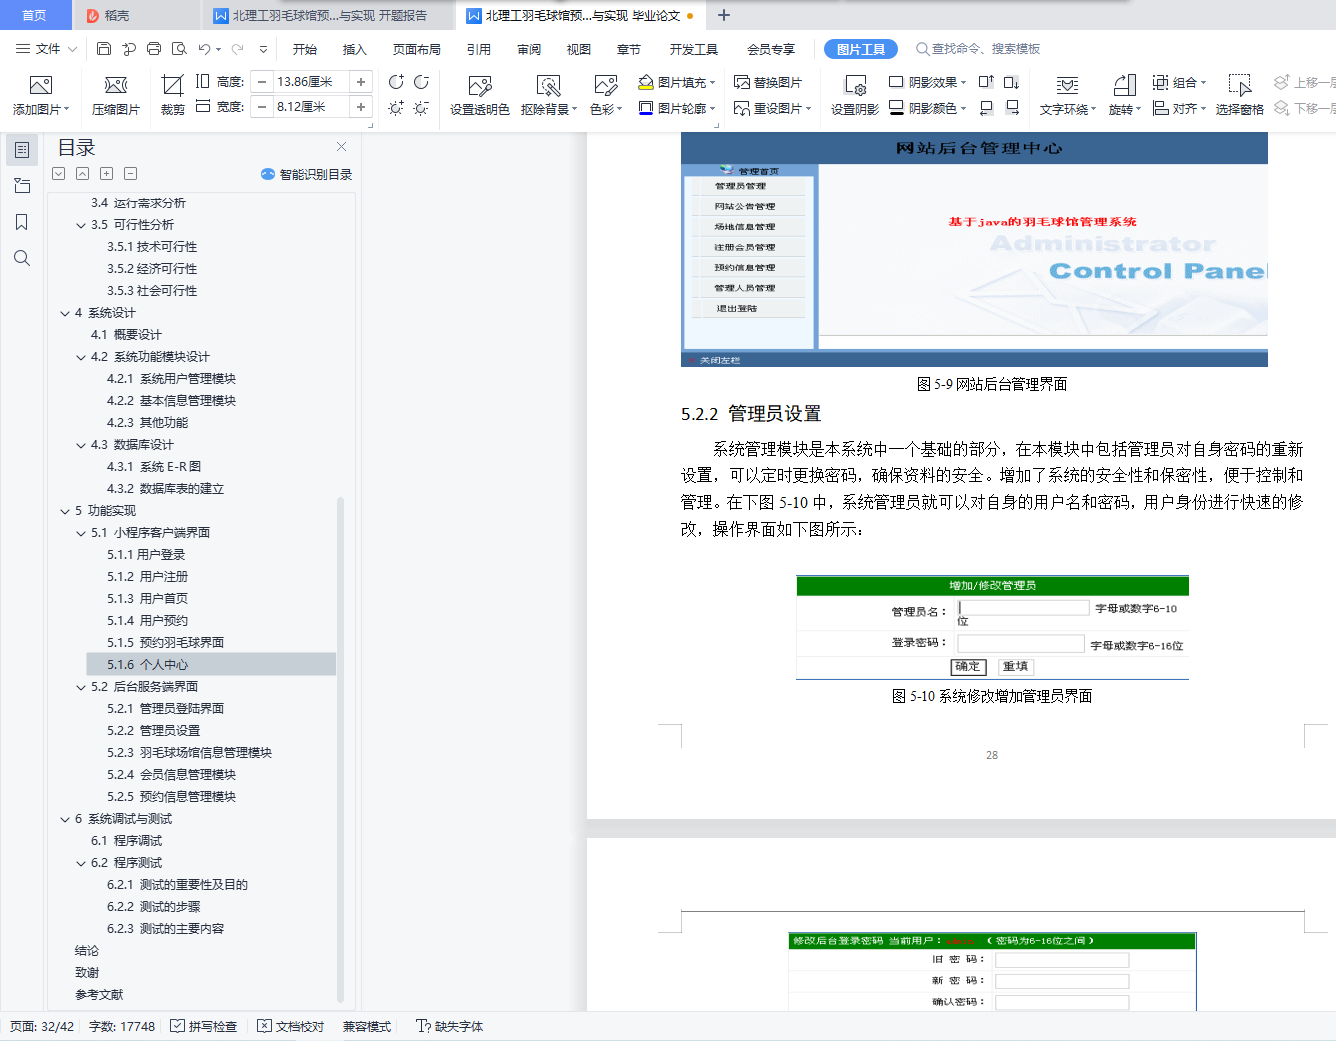This screenshot has width=1336, height=1041.
Task: Decrease picture width with minus button
Action: click(262, 107)
